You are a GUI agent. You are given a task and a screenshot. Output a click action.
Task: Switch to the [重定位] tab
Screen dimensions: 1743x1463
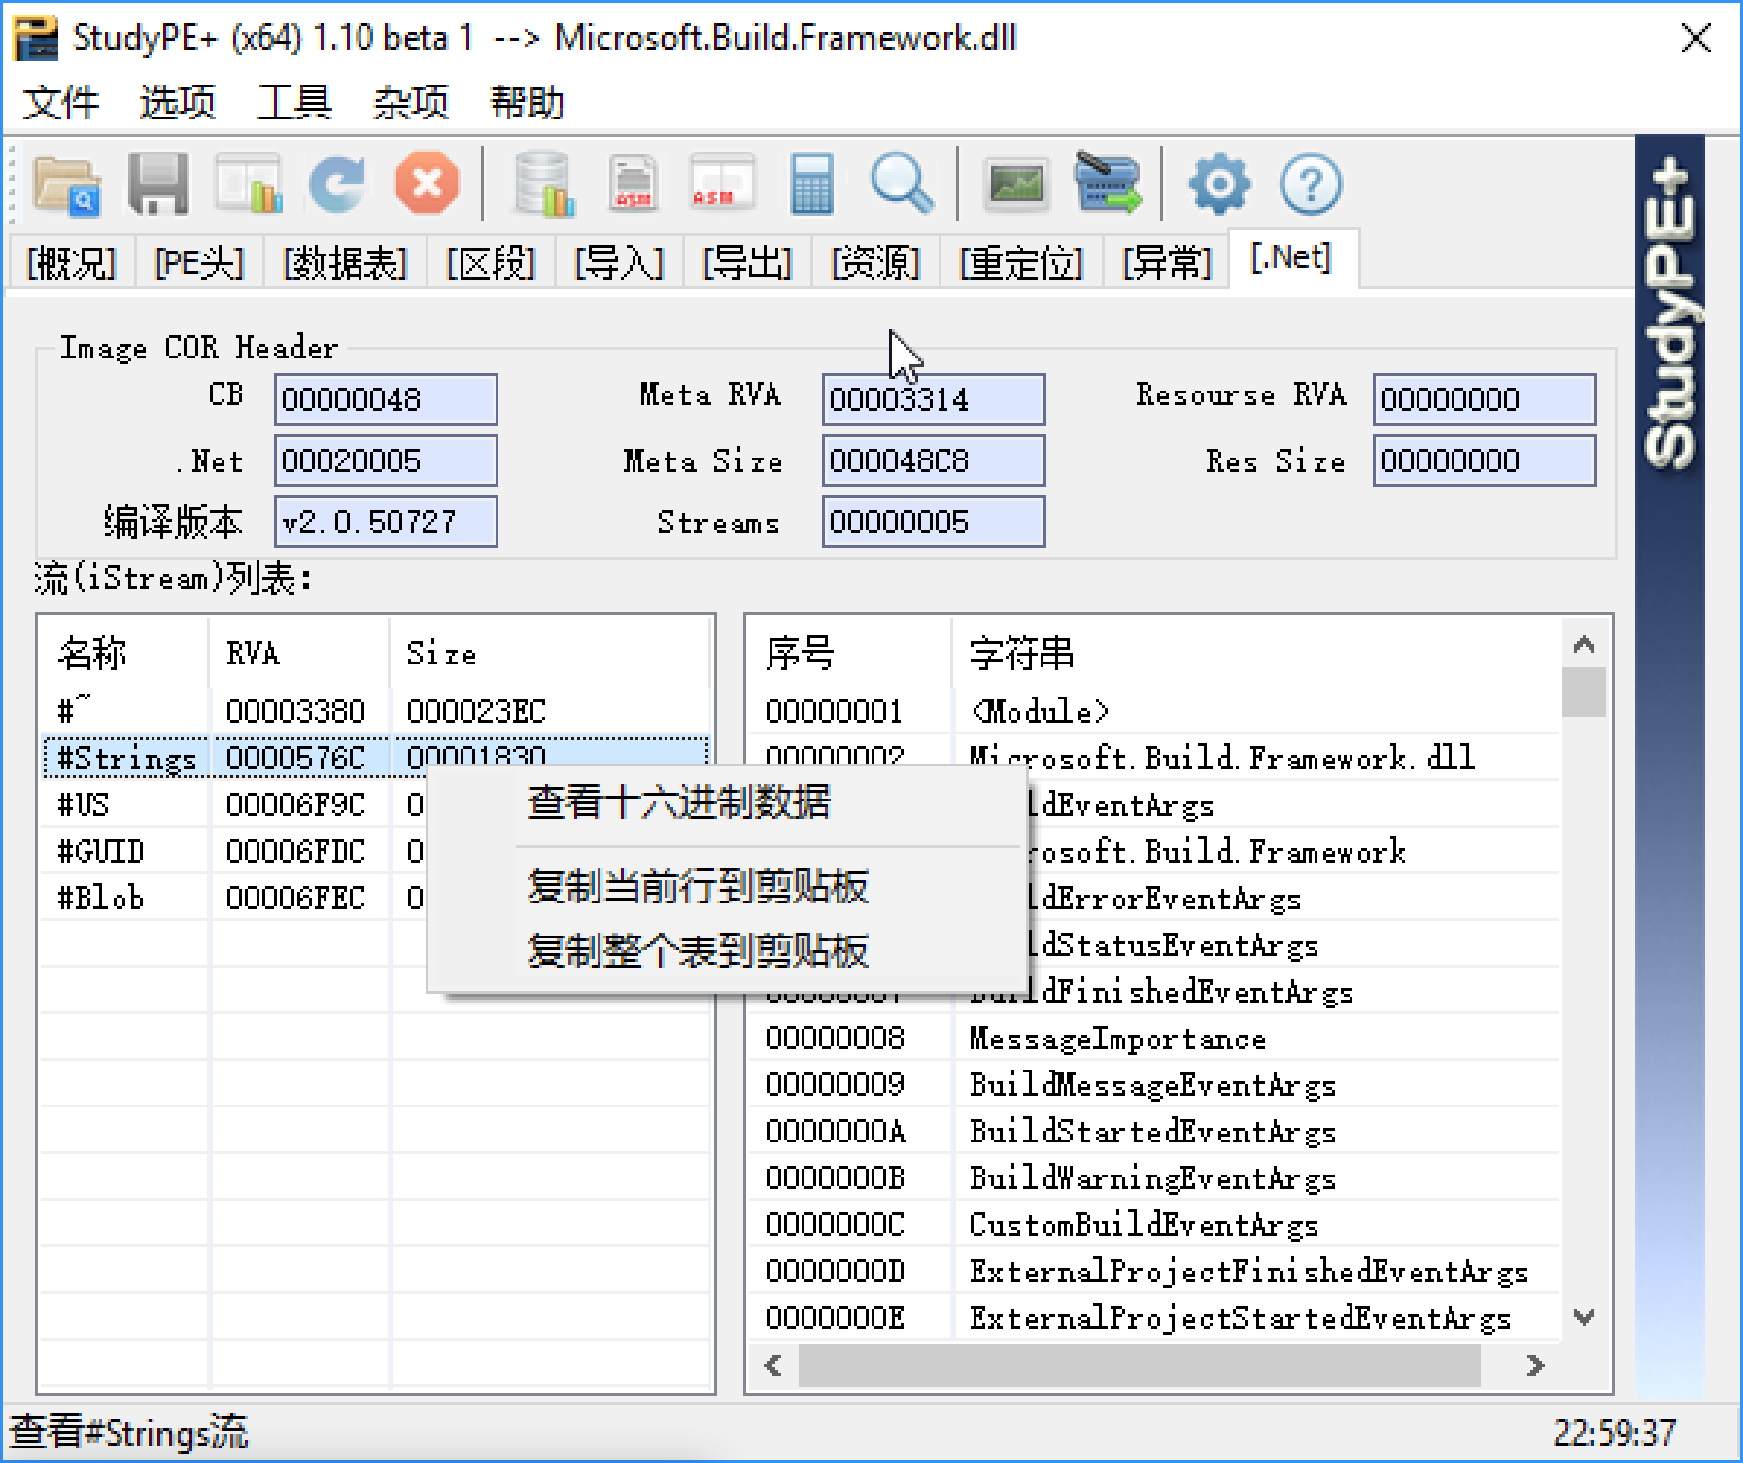1021,263
